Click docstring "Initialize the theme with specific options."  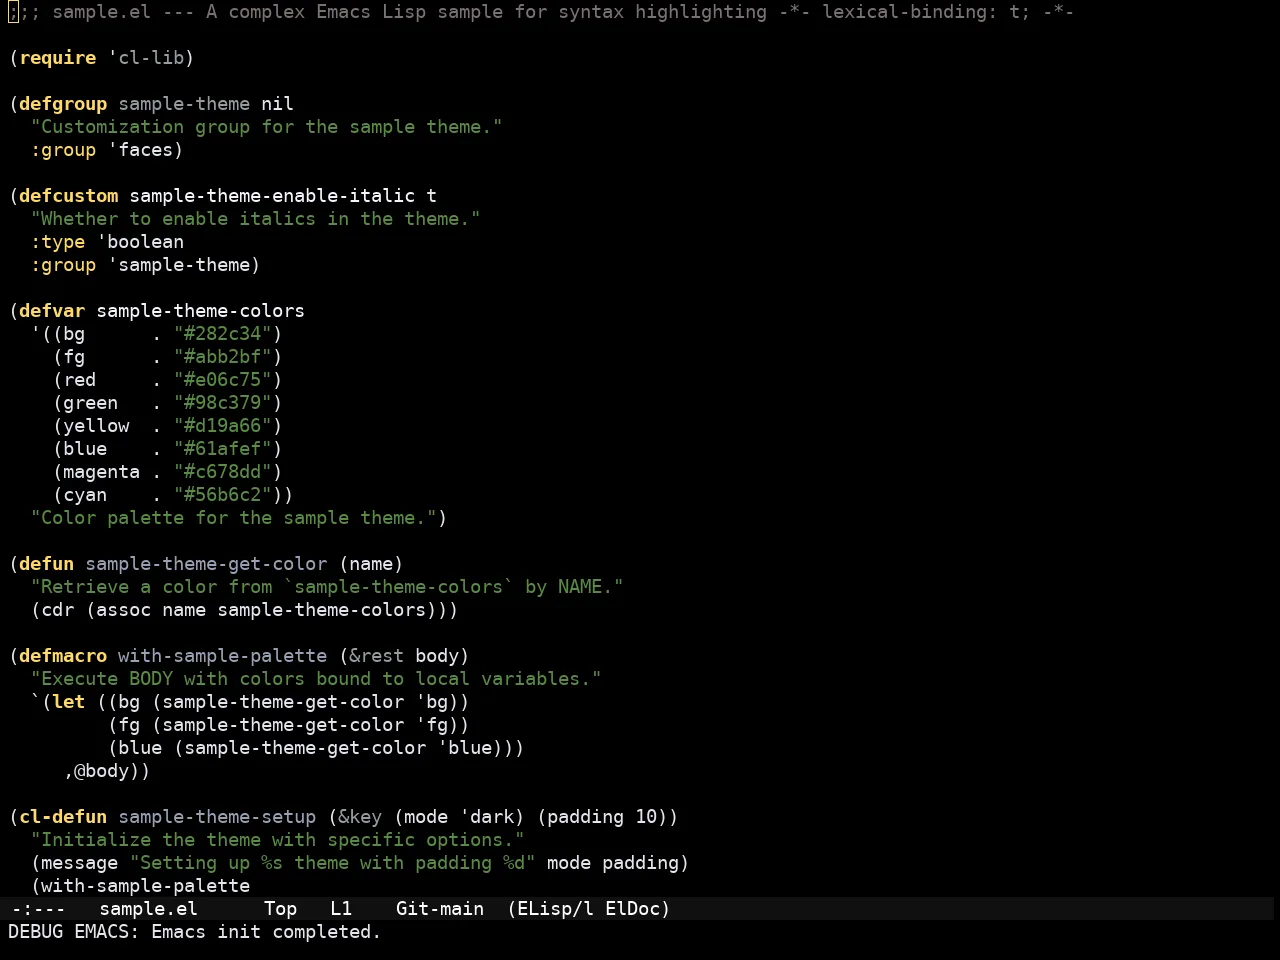(278, 840)
